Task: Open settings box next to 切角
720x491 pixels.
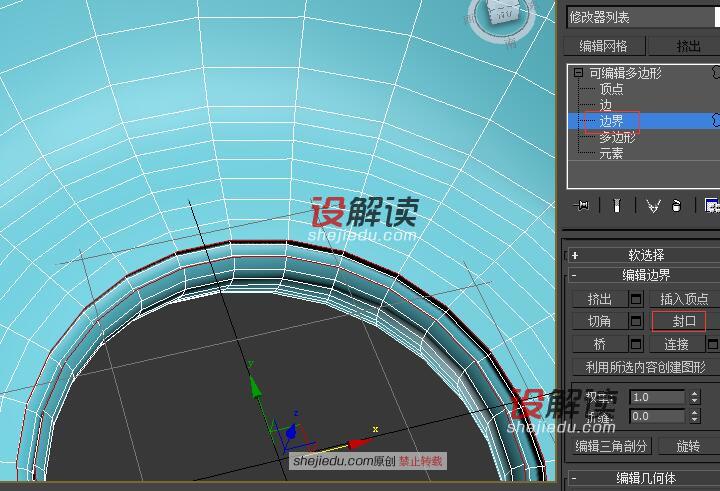Action: (636, 321)
